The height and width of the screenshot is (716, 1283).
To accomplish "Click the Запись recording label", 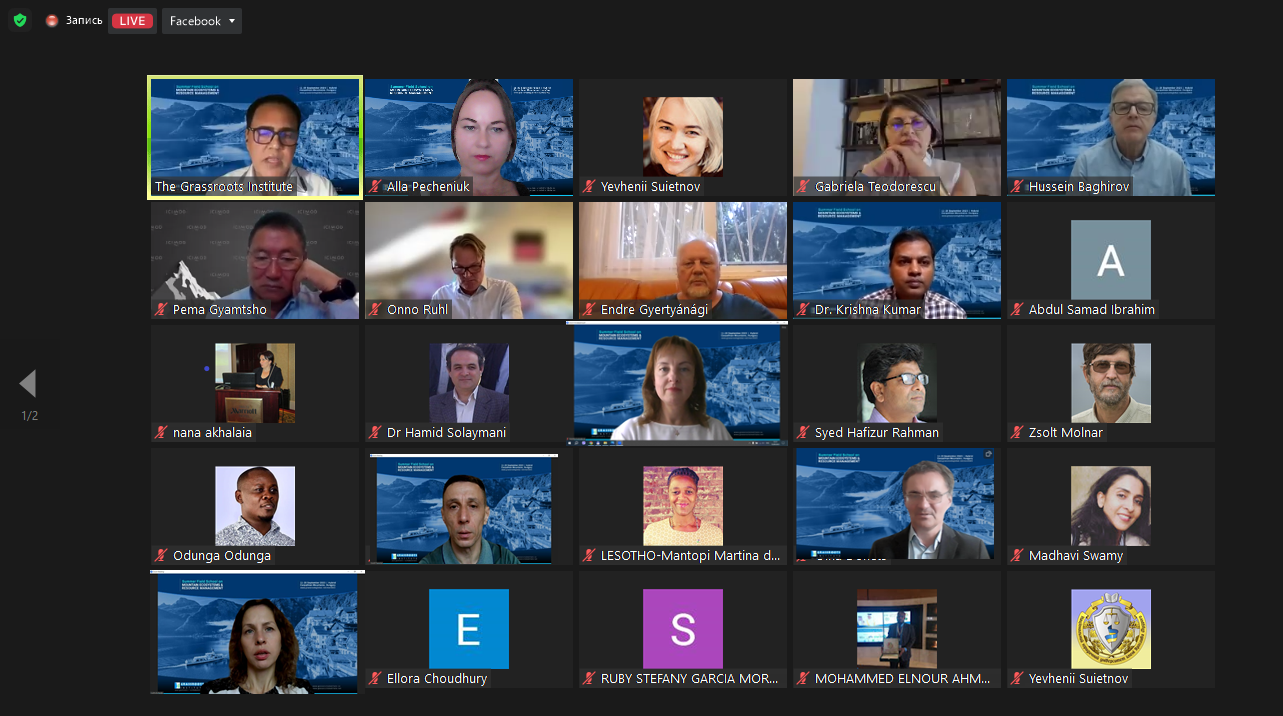I will 84,21.
